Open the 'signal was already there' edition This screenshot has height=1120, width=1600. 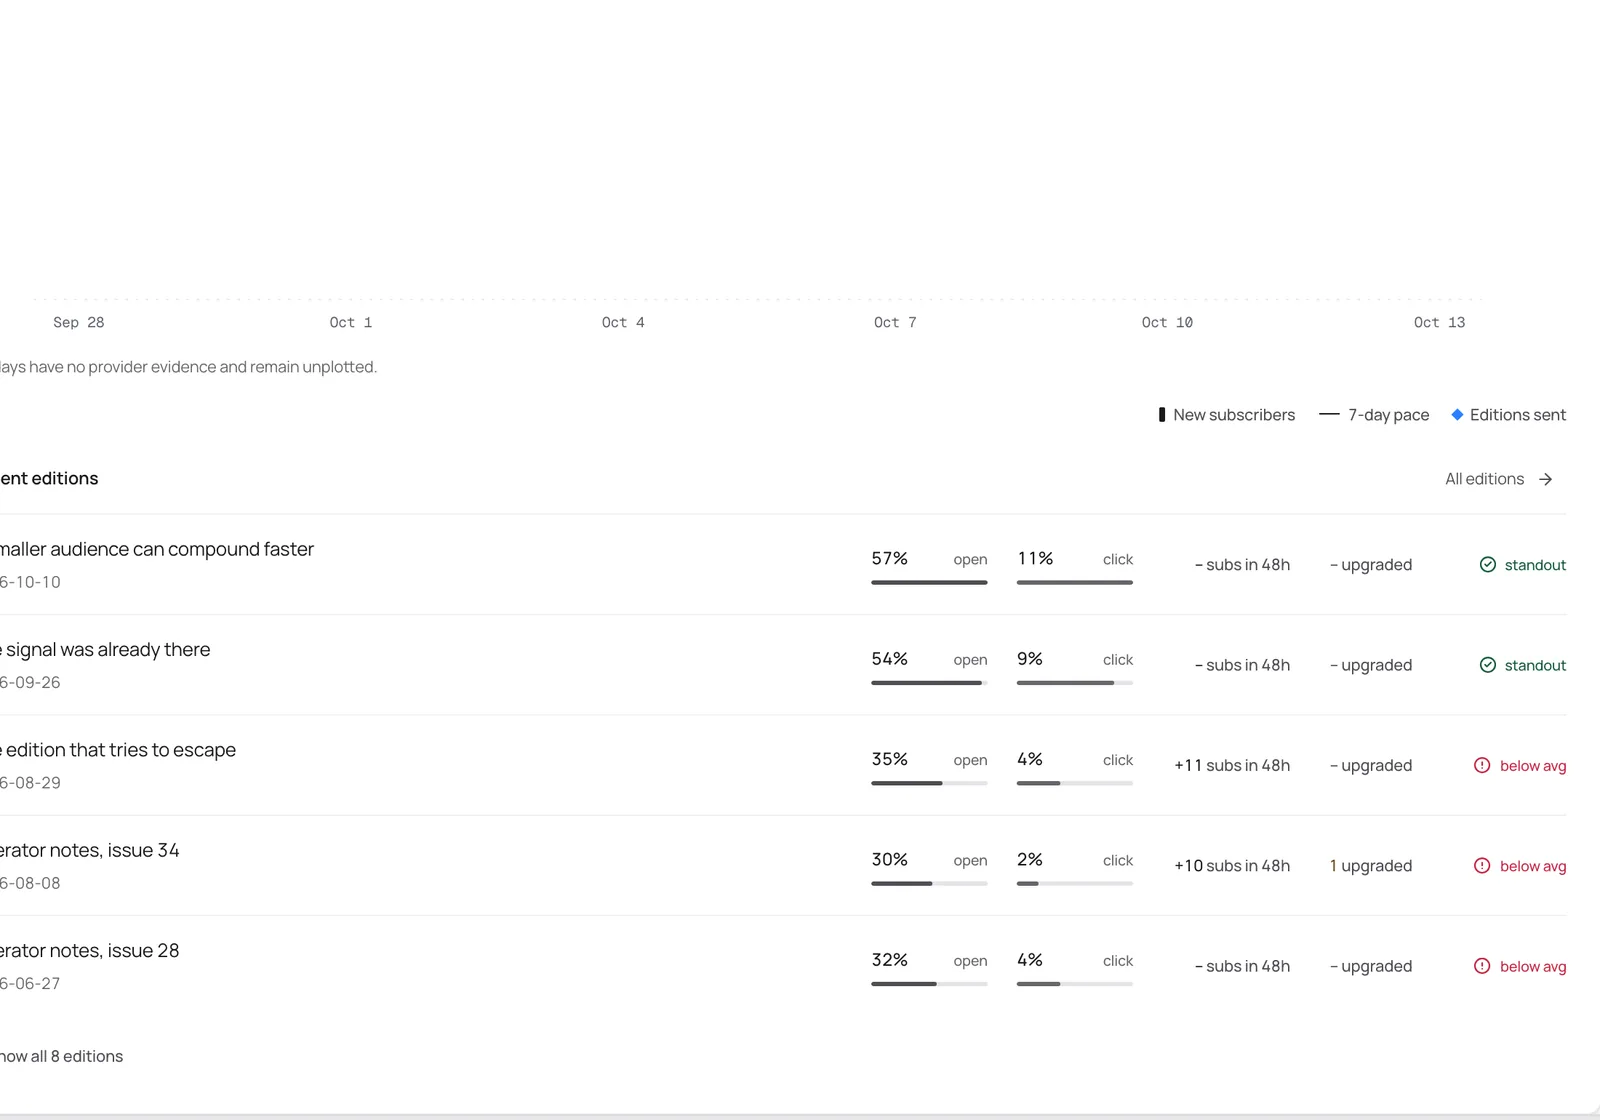point(105,649)
